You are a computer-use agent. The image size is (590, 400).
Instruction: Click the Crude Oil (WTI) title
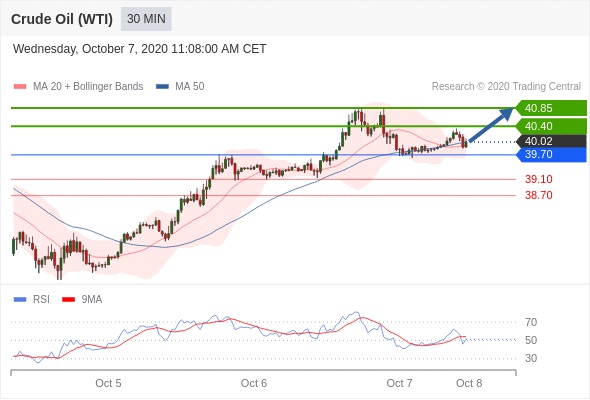pos(62,19)
